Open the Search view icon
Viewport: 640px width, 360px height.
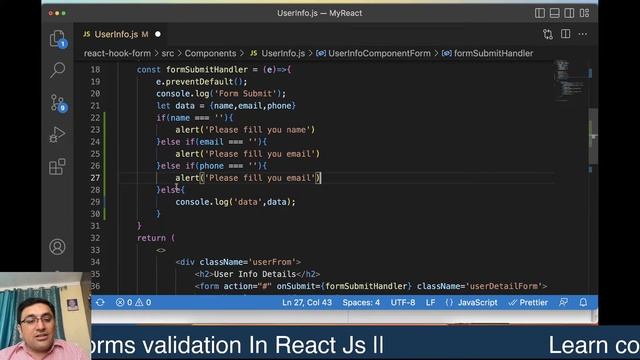[57, 70]
